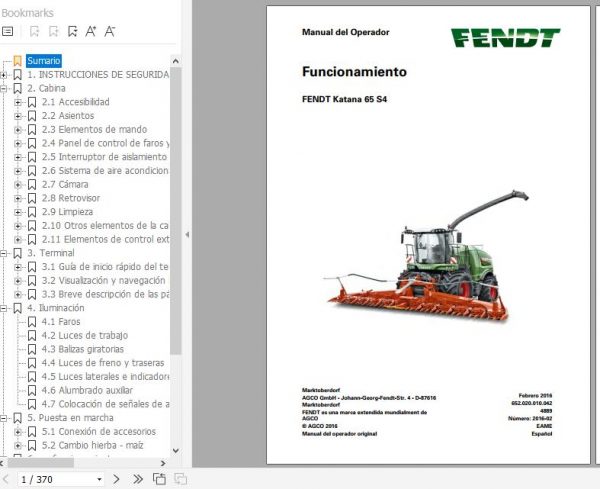Open the 5.2 Cambio hierba - maíz bookmark
The height and width of the screenshot is (489, 600).
pos(92,445)
